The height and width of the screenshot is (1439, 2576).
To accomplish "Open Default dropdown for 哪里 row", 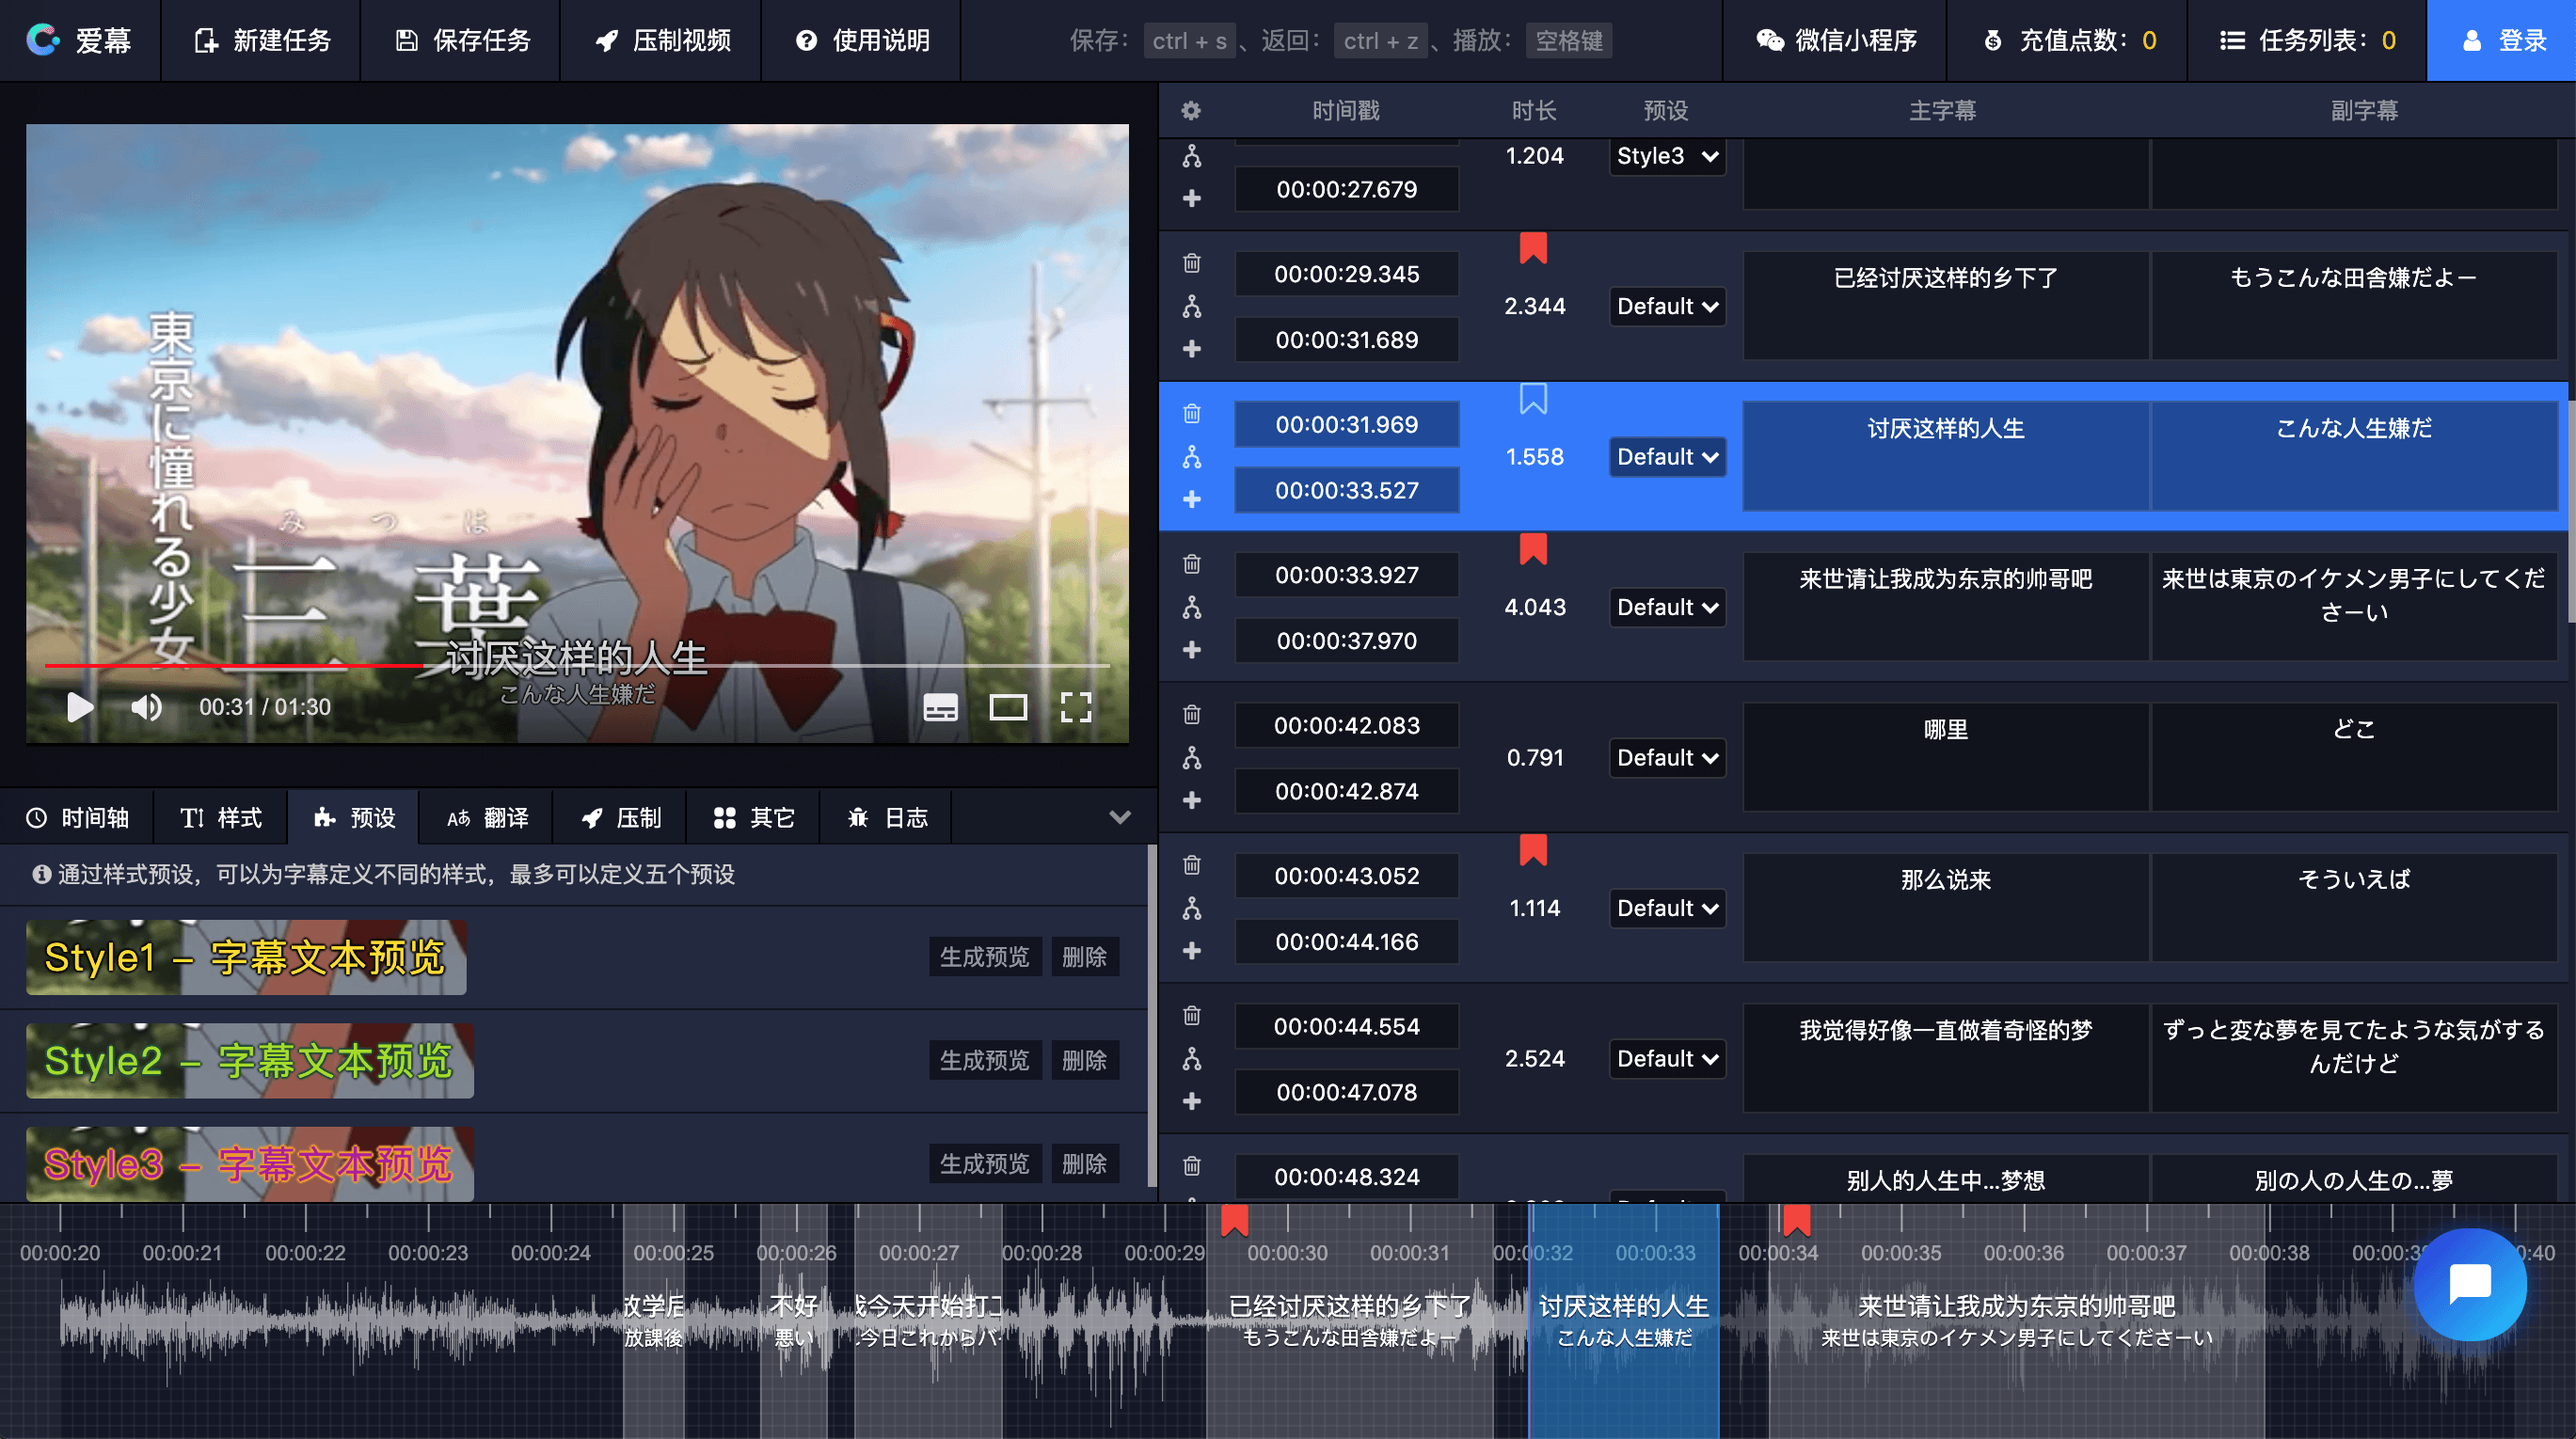I will click(1667, 758).
